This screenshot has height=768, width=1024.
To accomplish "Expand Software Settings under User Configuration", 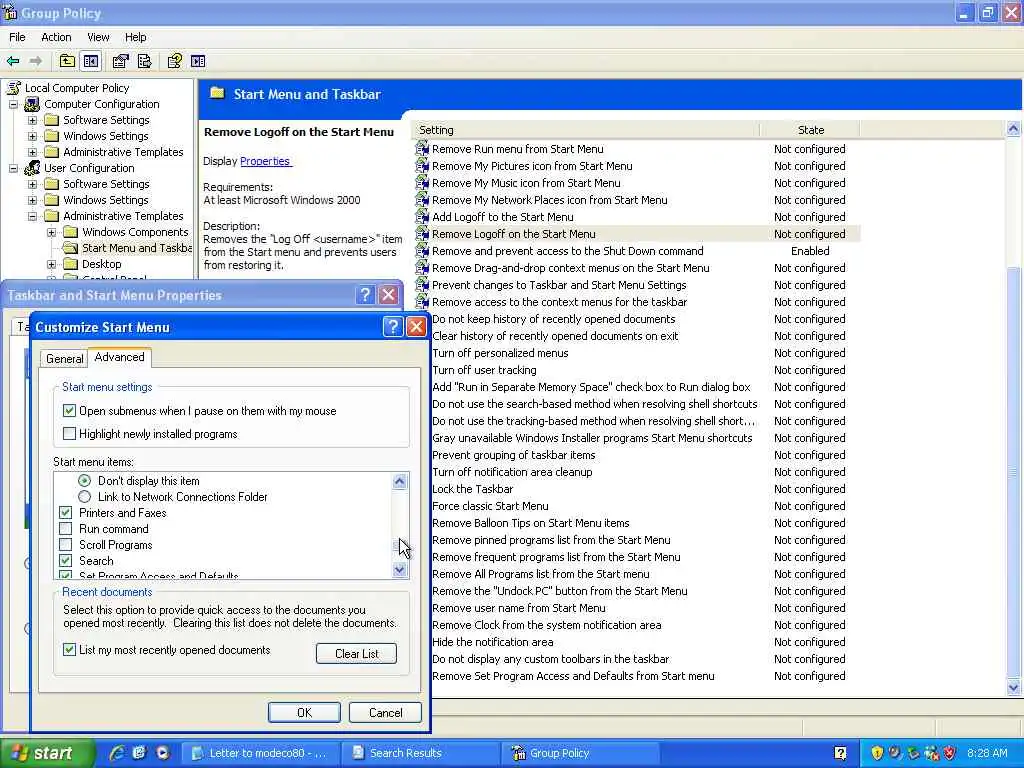I will click(32, 184).
